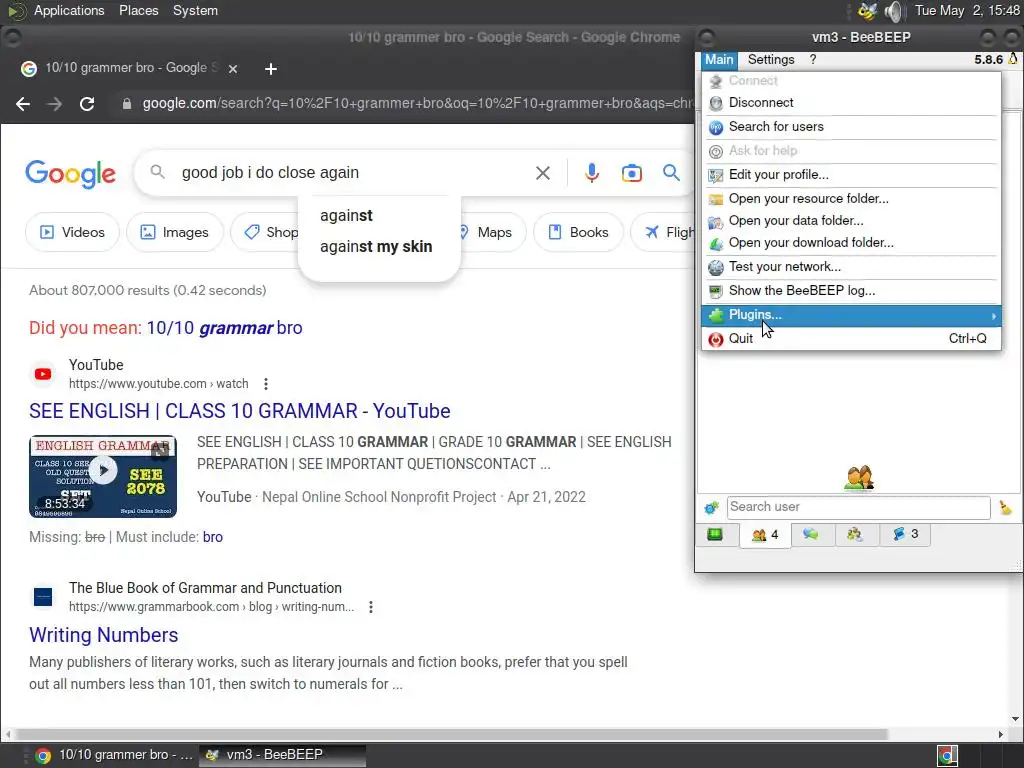Viewport: 1024px width, 768px height.
Task: Click the Blue Book site favicon
Action: click(x=43, y=598)
